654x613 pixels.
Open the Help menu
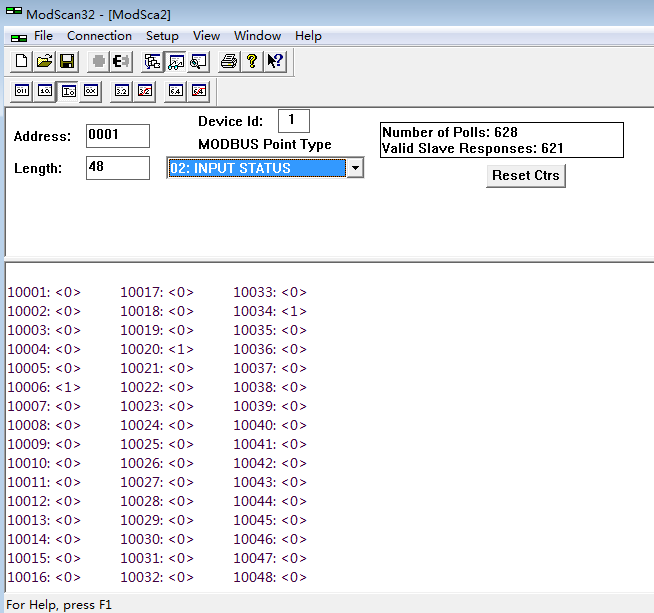click(308, 36)
